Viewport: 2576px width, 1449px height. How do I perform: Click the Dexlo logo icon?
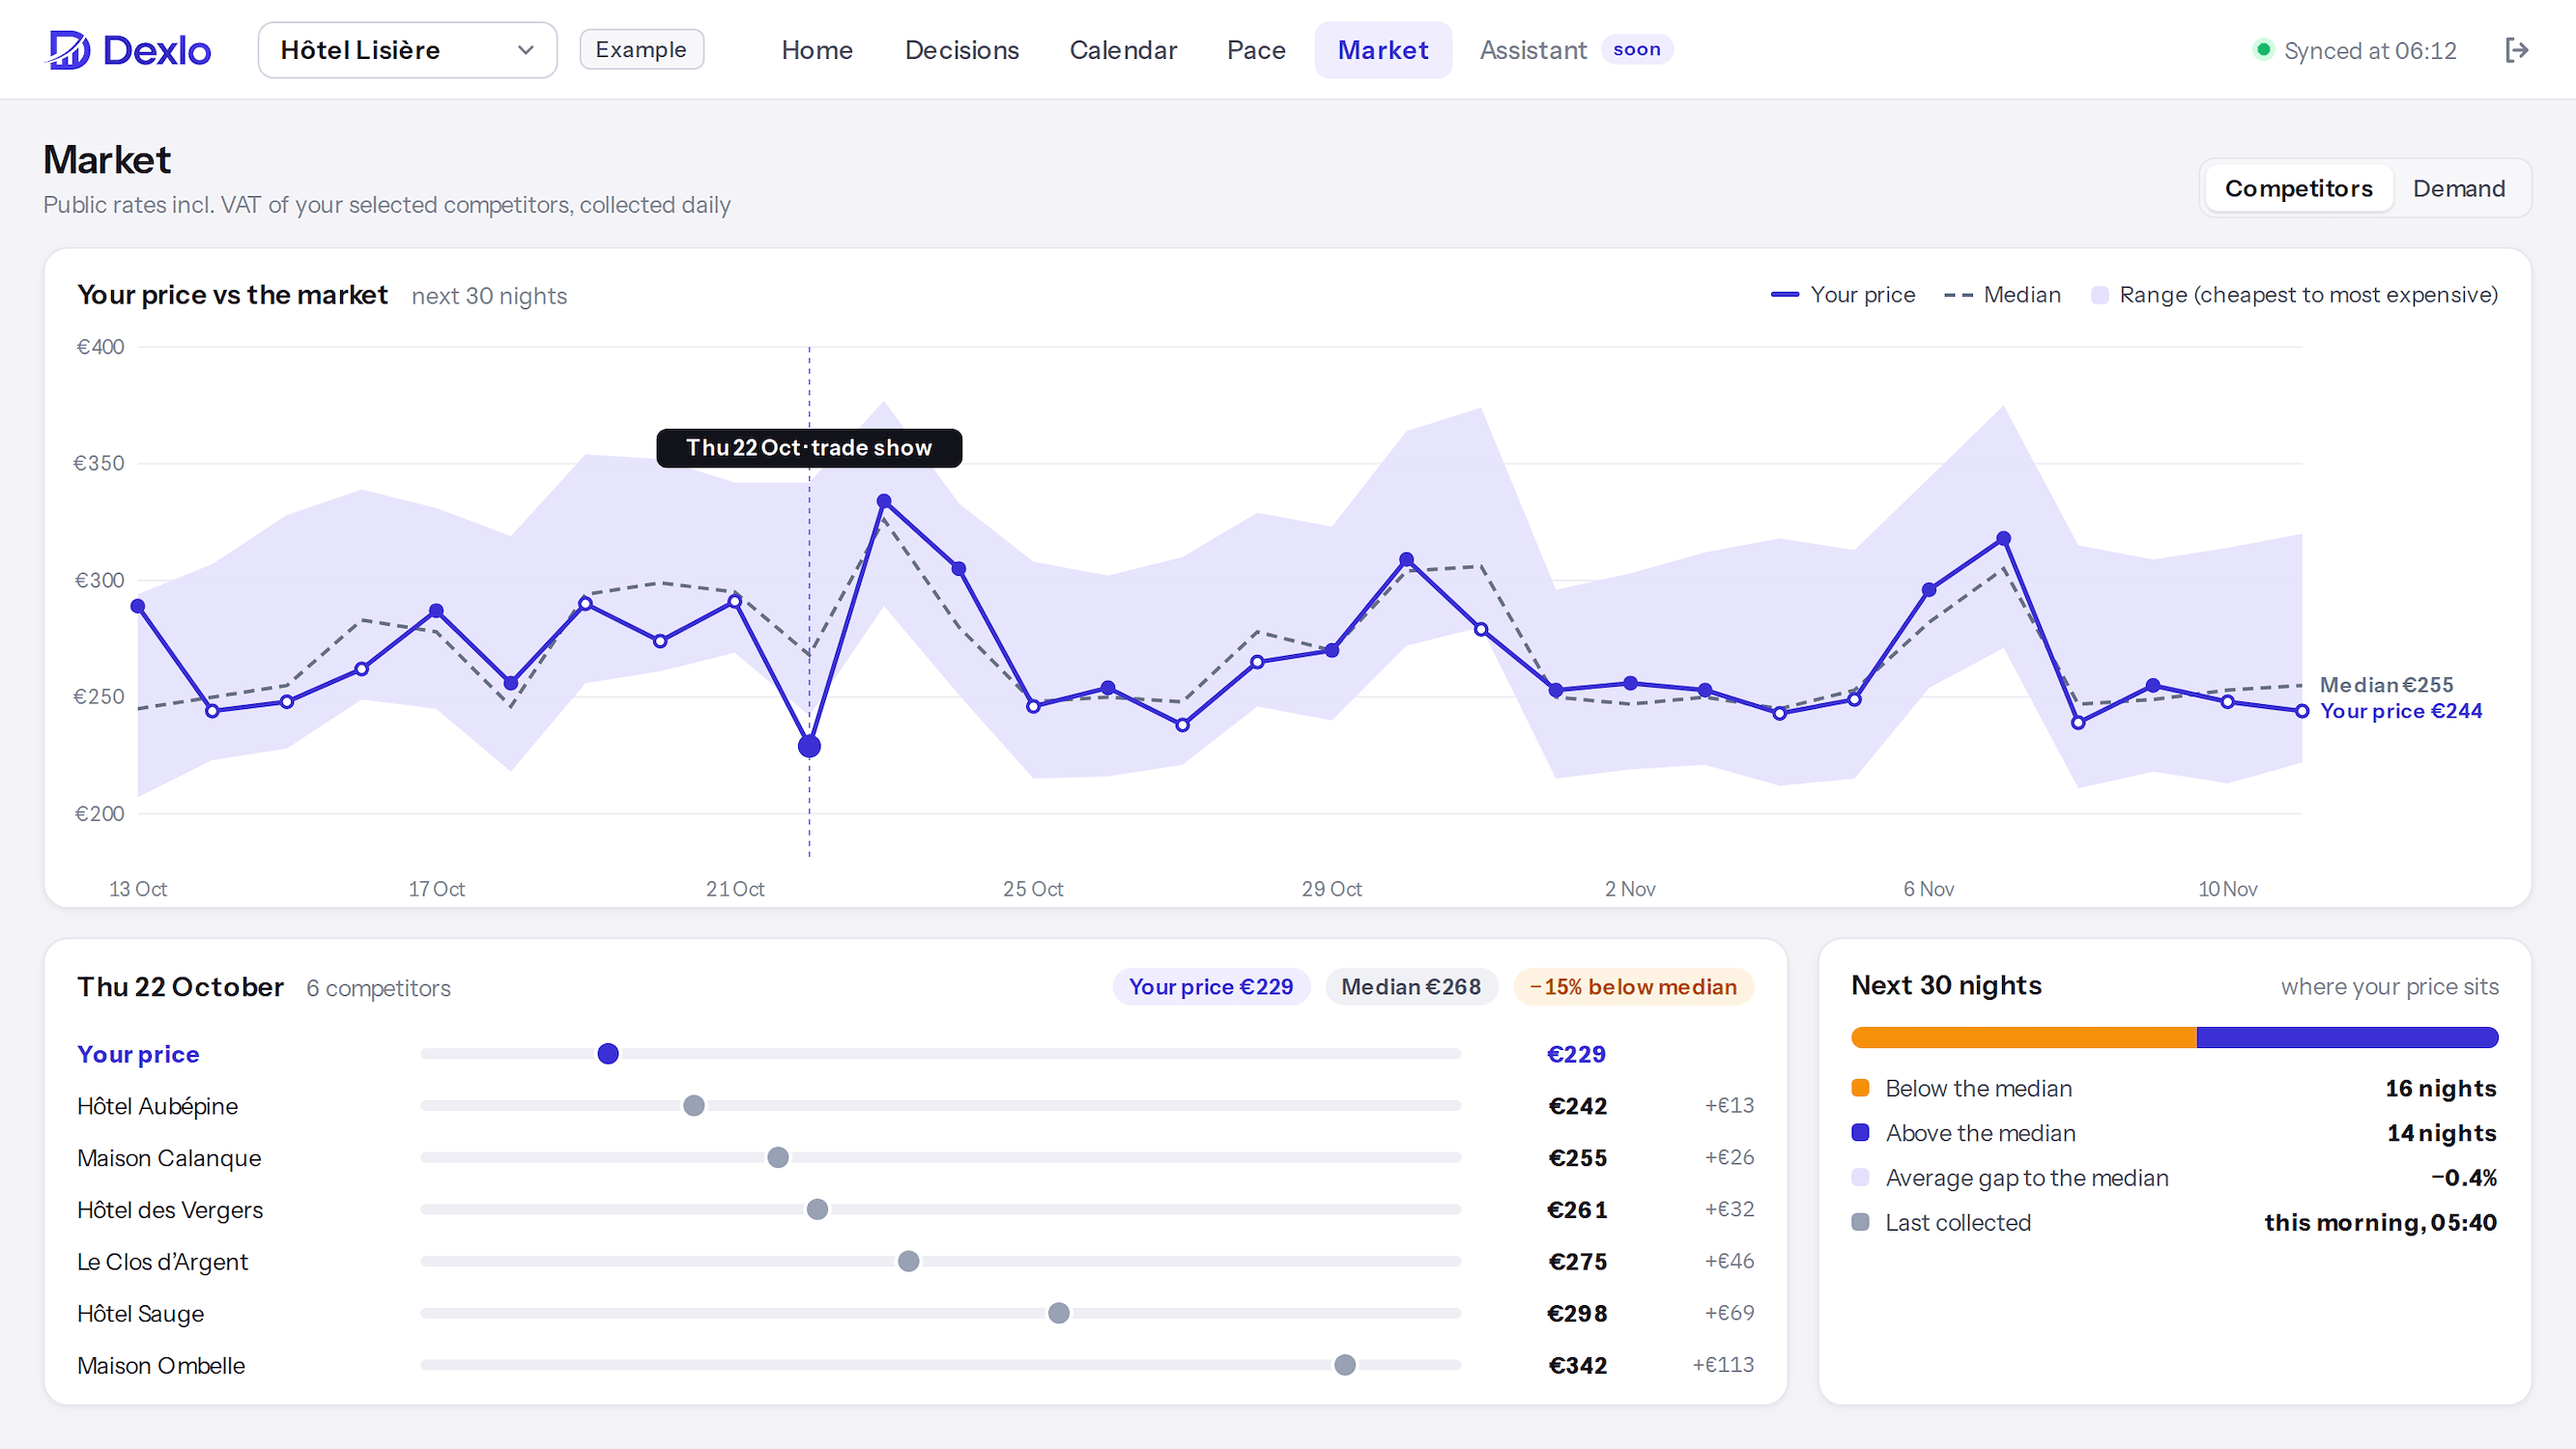coord(69,50)
